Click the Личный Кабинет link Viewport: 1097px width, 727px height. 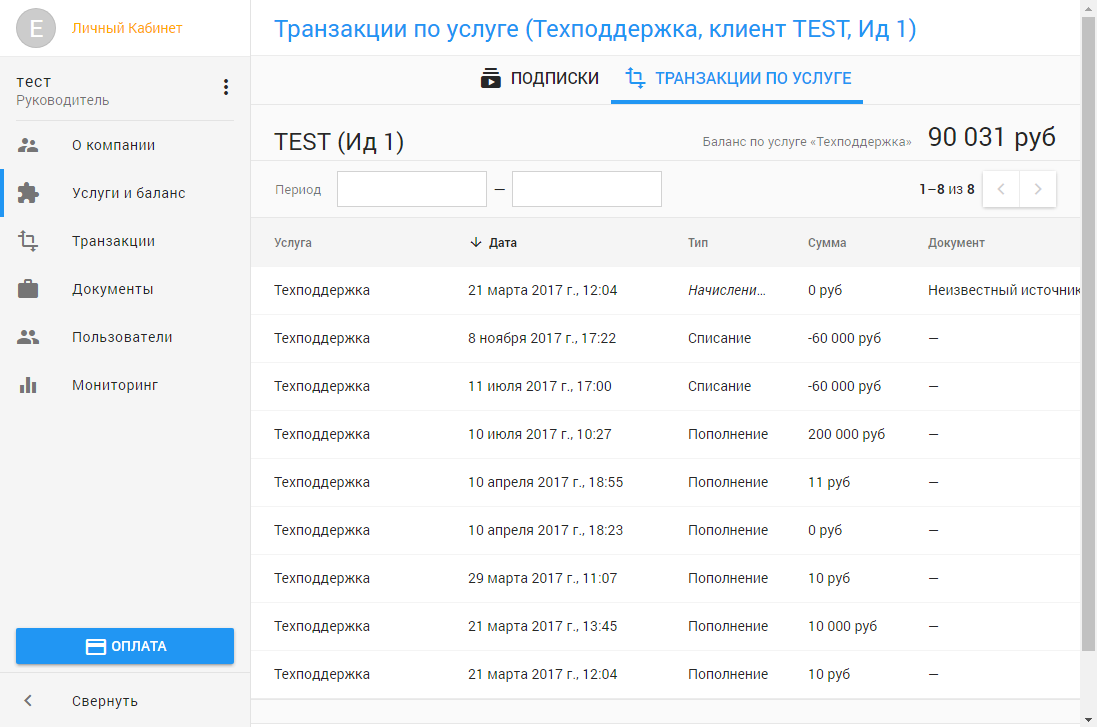click(127, 28)
